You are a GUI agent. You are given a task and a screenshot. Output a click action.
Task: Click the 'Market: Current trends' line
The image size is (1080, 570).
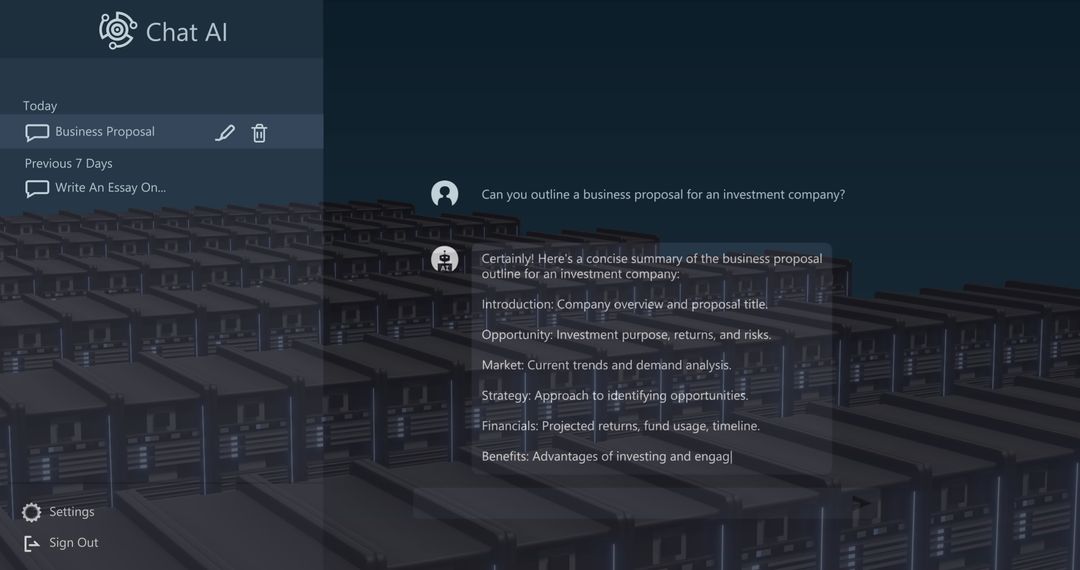pos(606,365)
